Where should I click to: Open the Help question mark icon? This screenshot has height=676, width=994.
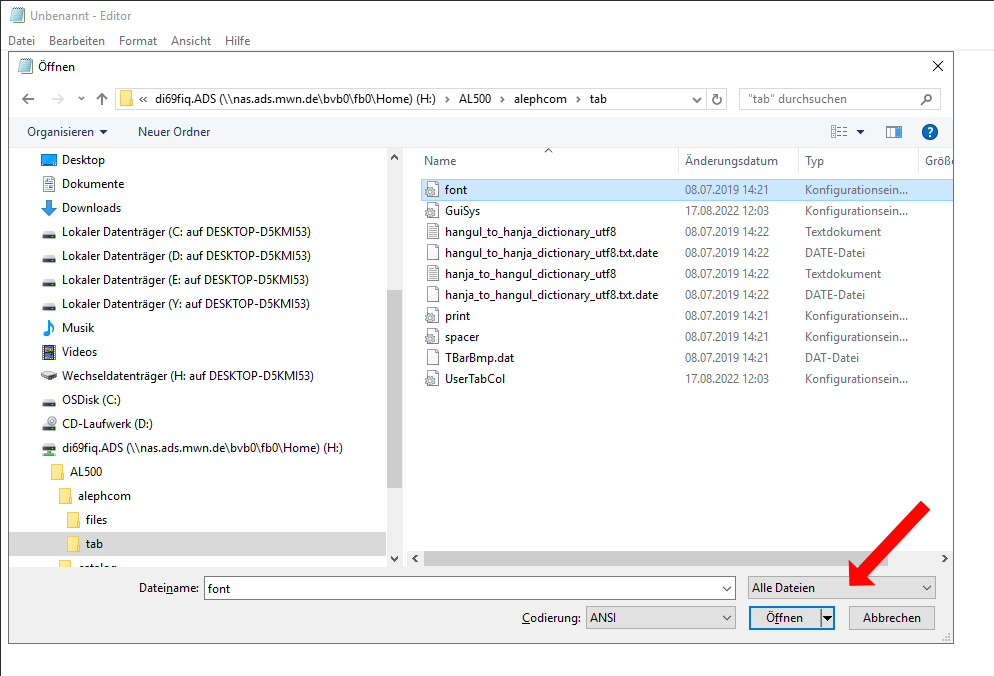(x=929, y=132)
